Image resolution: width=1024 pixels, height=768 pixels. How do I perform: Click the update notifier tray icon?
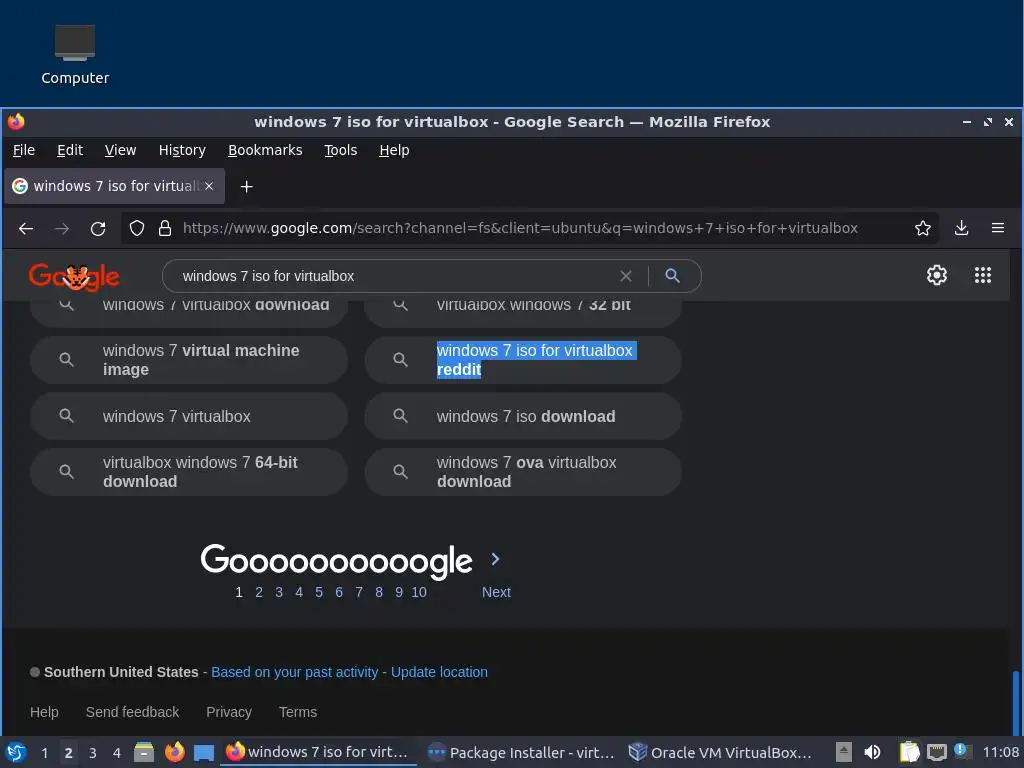pos(962,751)
